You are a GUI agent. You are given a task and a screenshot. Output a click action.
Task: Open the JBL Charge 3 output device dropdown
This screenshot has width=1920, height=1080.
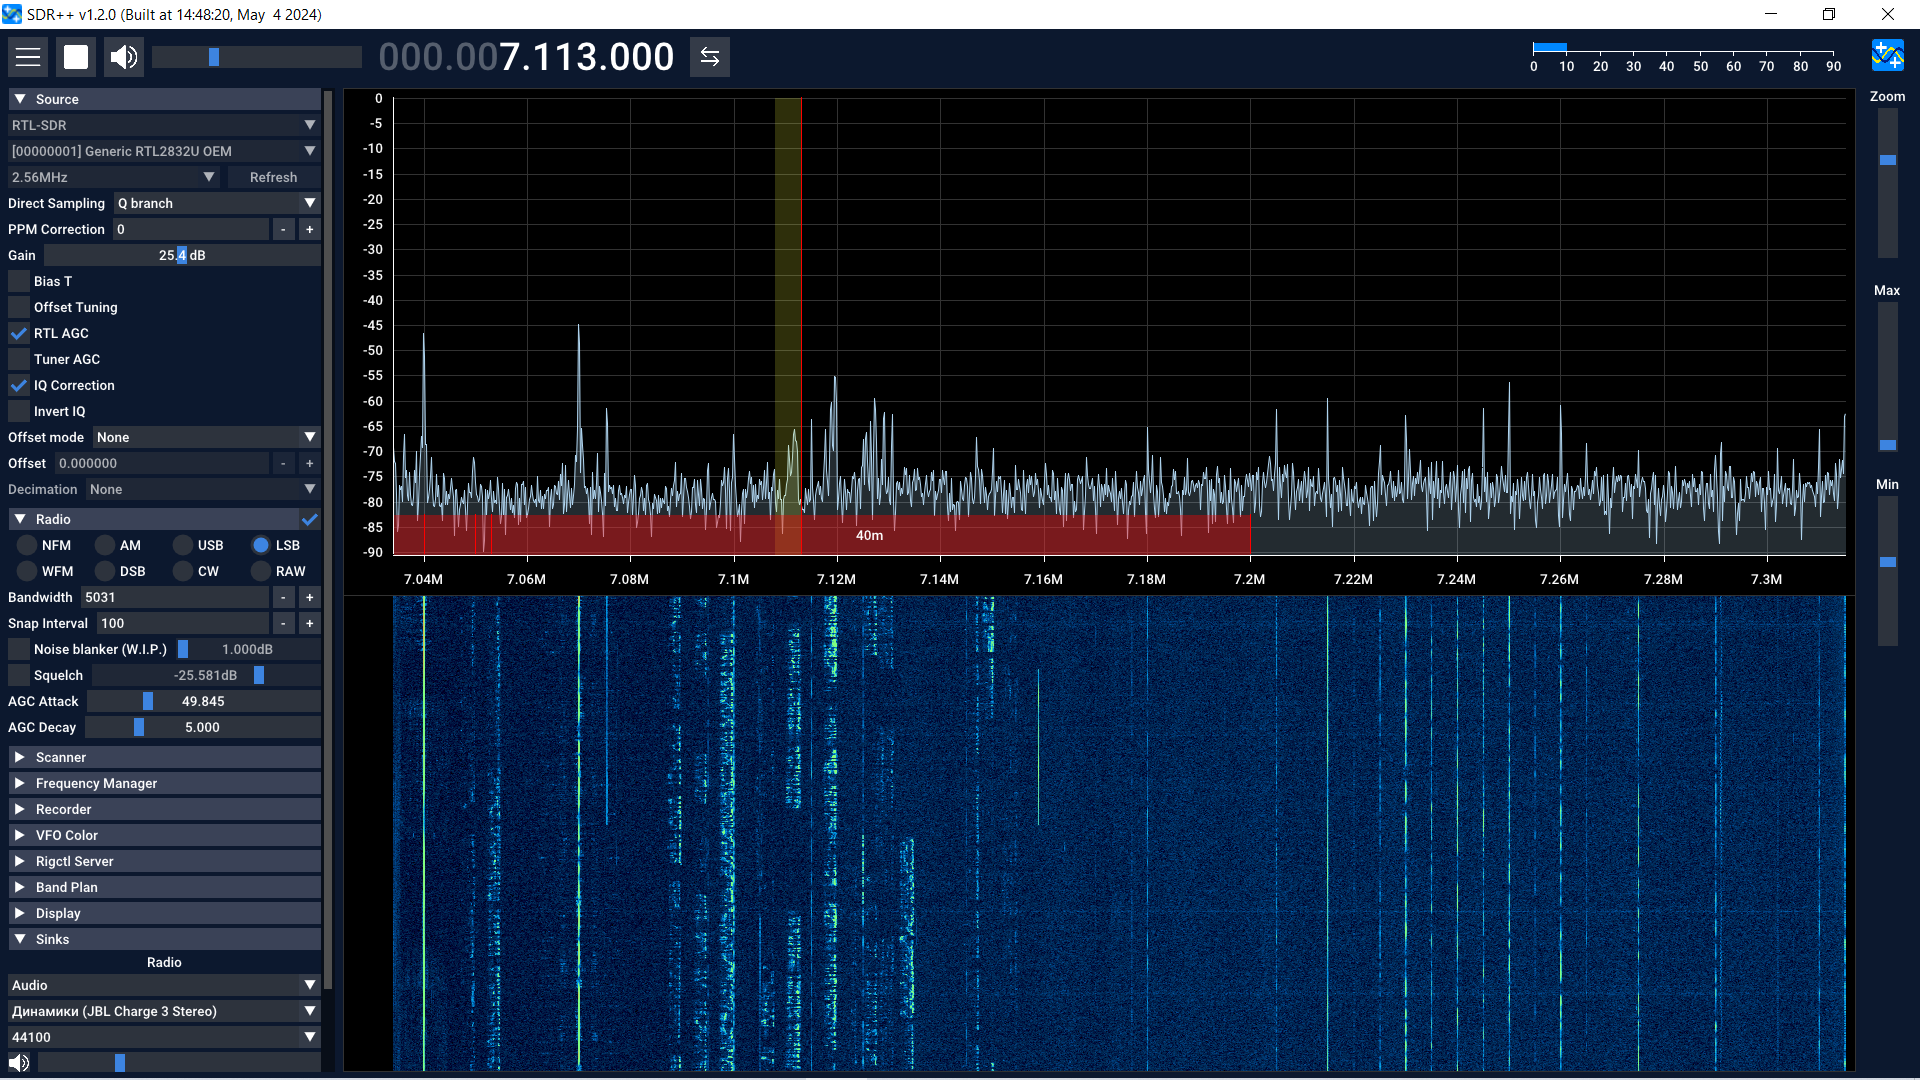tap(164, 1011)
